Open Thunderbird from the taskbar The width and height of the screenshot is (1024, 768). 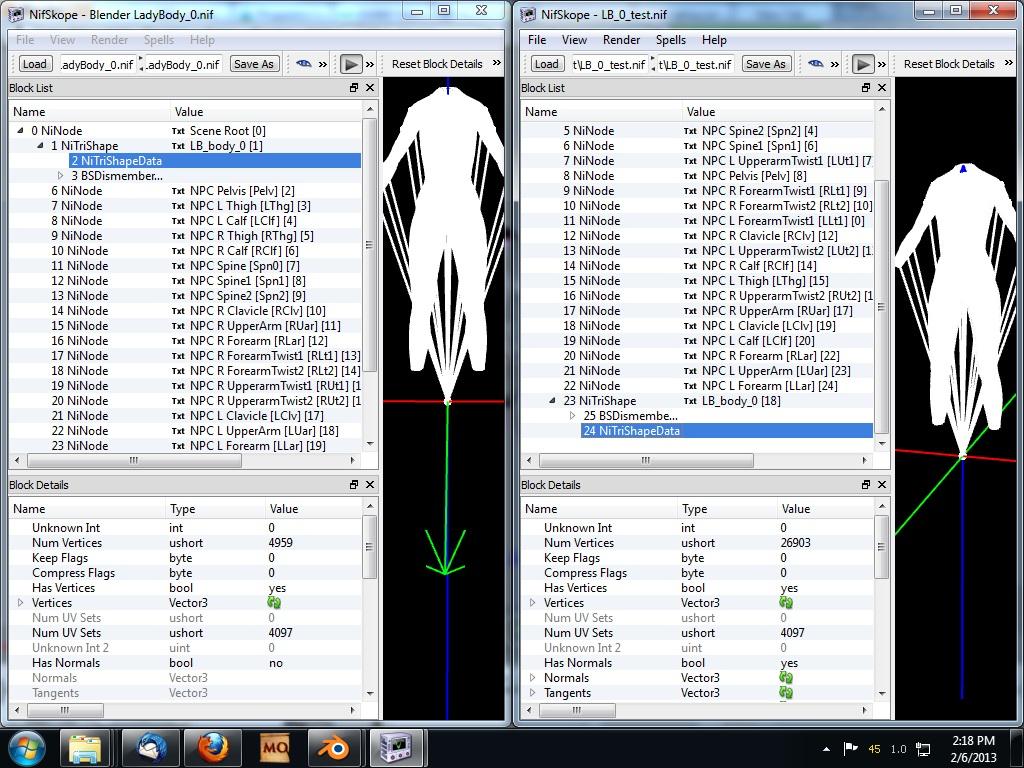tap(150, 748)
